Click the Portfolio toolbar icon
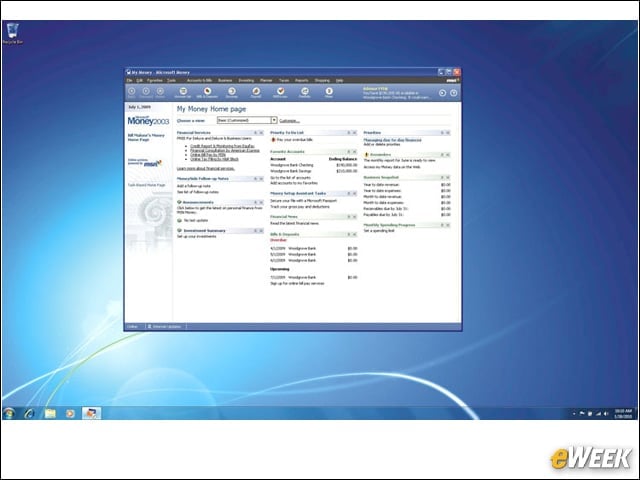 click(304, 93)
